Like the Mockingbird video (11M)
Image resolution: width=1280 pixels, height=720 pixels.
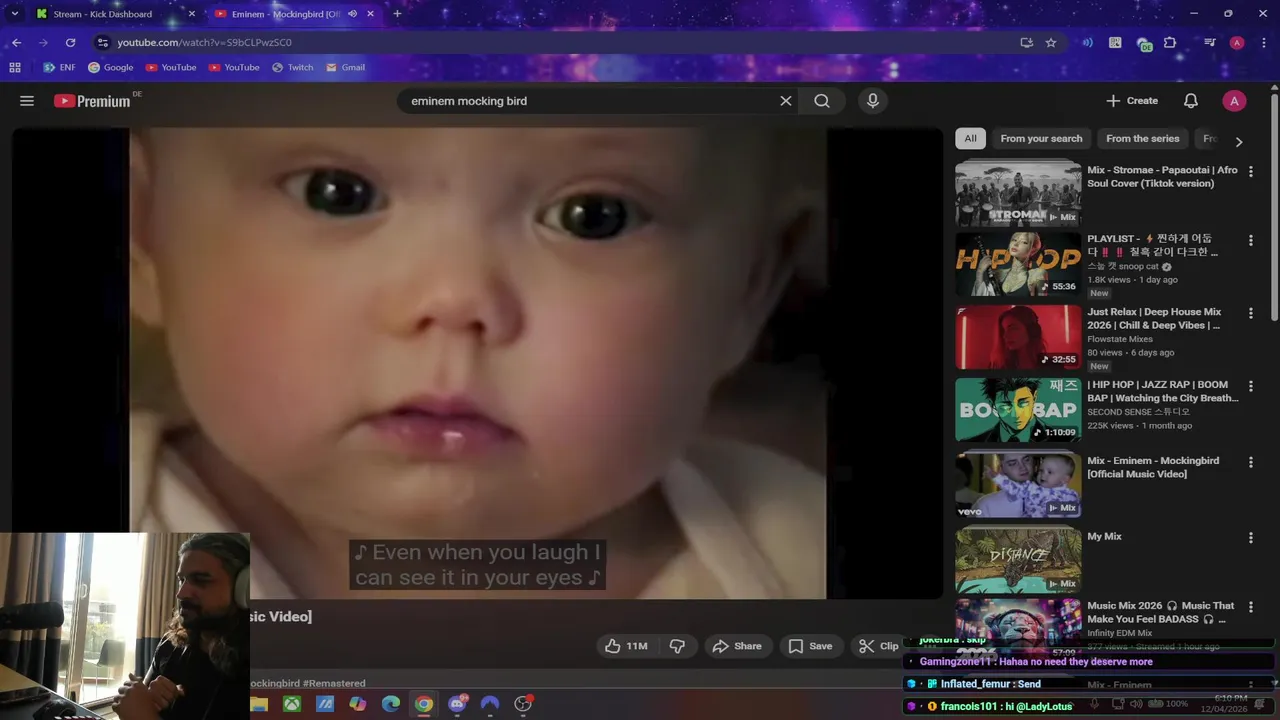tap(626, 646)
